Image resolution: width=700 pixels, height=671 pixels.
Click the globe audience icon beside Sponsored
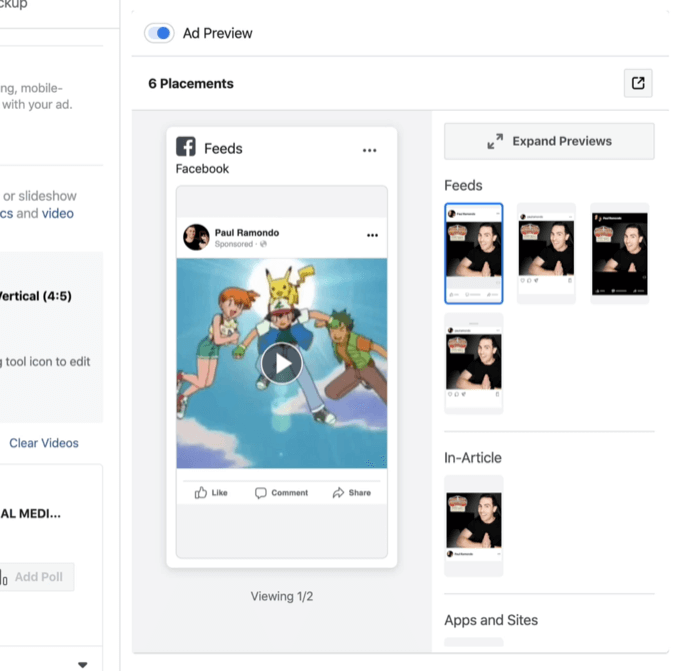pyautogui.click(x=263, y=244)
